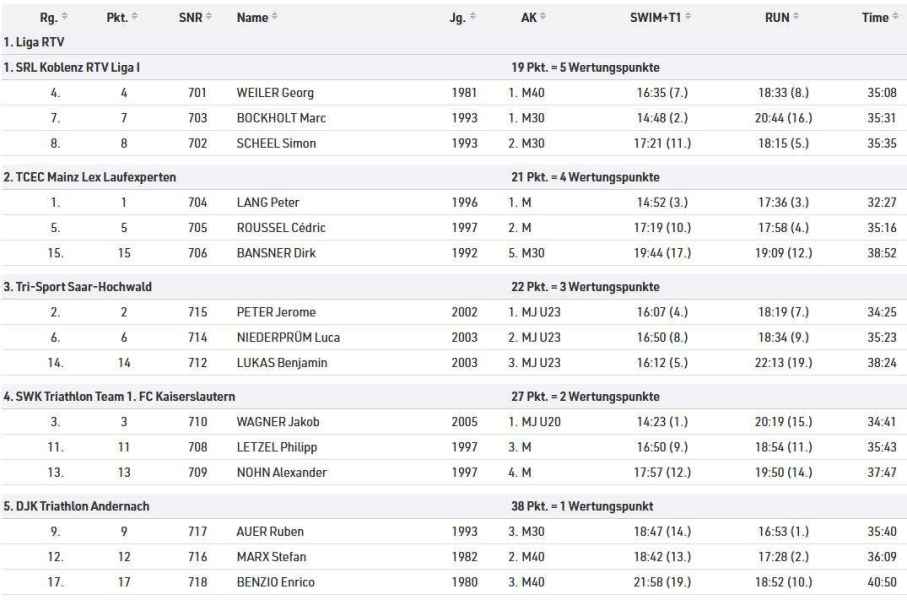Screen dimensions: 907x600
Task: Select the PETER Jerome result row
Action: point(454,312)
